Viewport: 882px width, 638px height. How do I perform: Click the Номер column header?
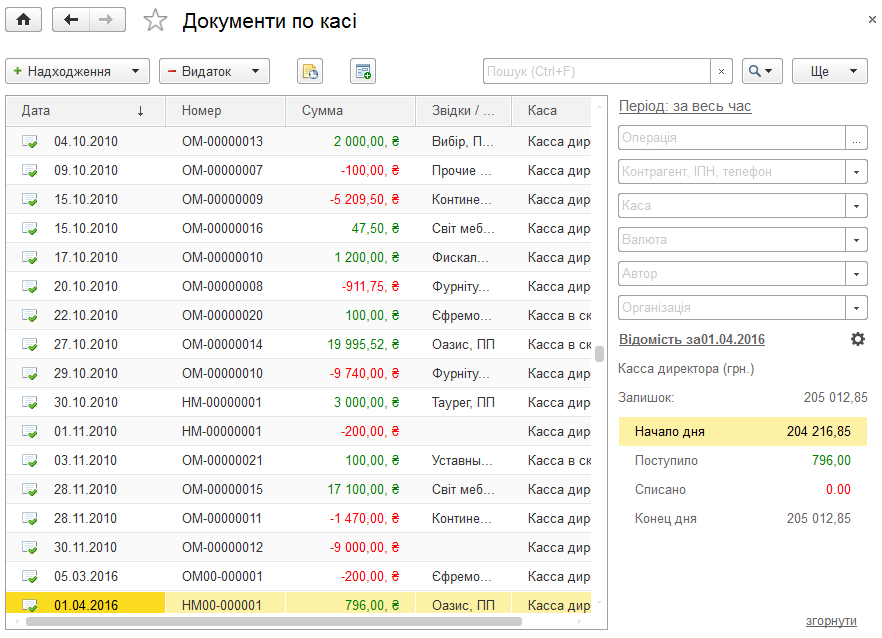[x=226, y=111]
